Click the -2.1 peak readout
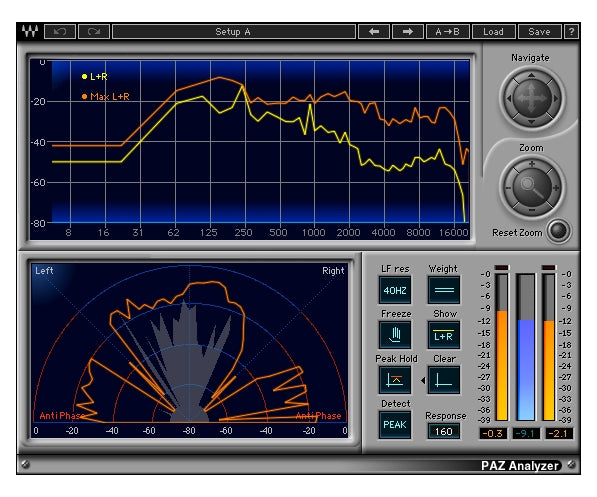The image size is (597, 497). coord(558,433)
